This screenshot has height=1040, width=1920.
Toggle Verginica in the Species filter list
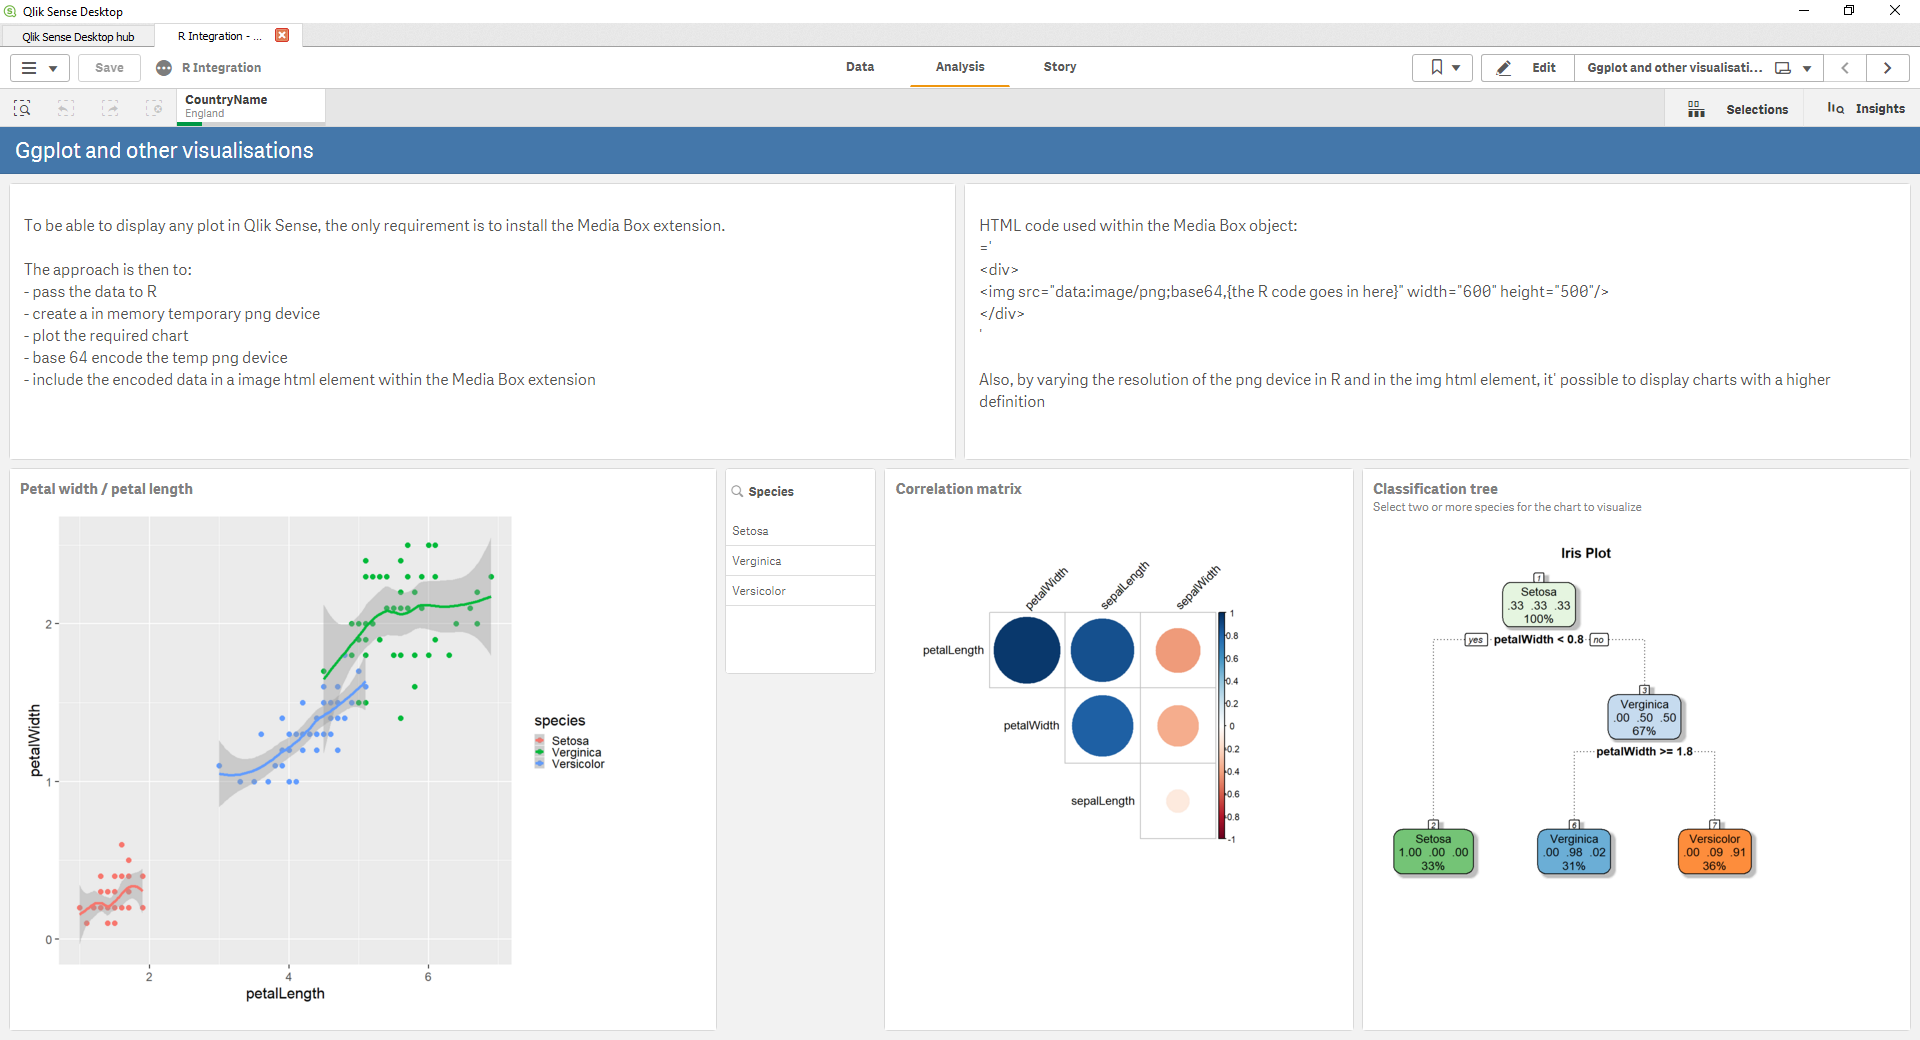pos(799,560)
